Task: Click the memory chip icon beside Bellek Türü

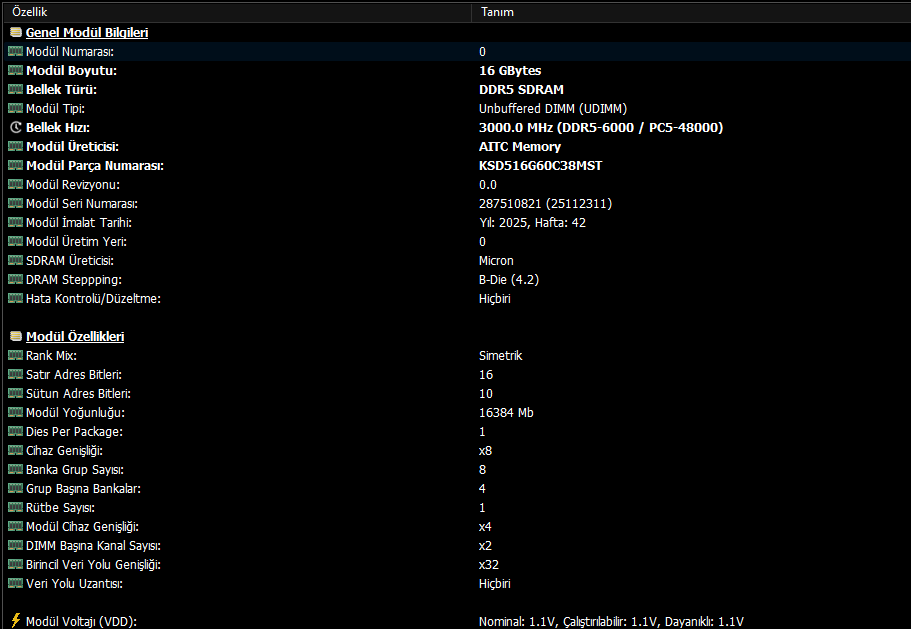Action: pos(16,89)
